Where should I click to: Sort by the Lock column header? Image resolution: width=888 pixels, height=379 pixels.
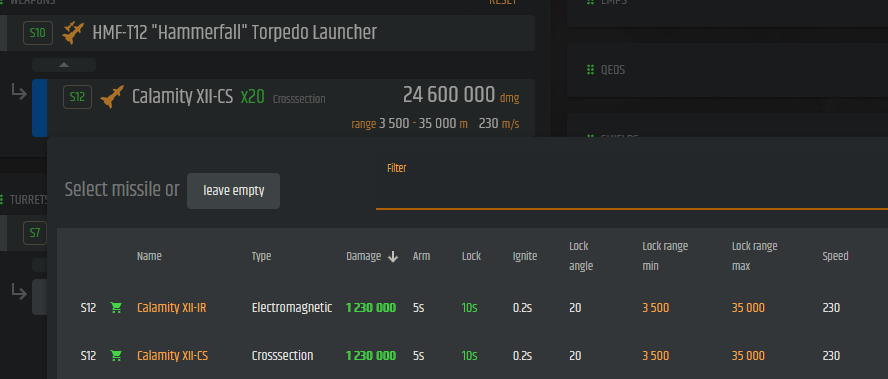471,256
